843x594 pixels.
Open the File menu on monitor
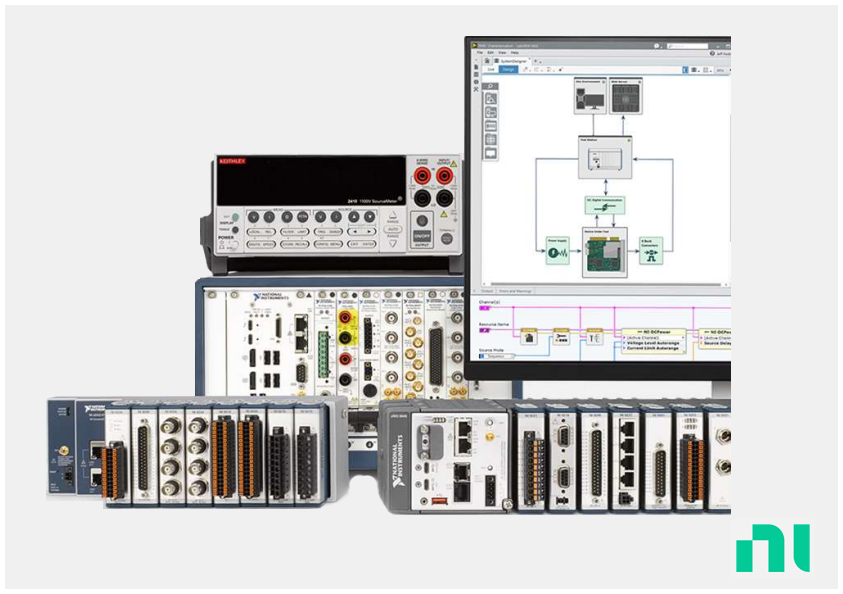pyautogui.click(x=480, y=52)
